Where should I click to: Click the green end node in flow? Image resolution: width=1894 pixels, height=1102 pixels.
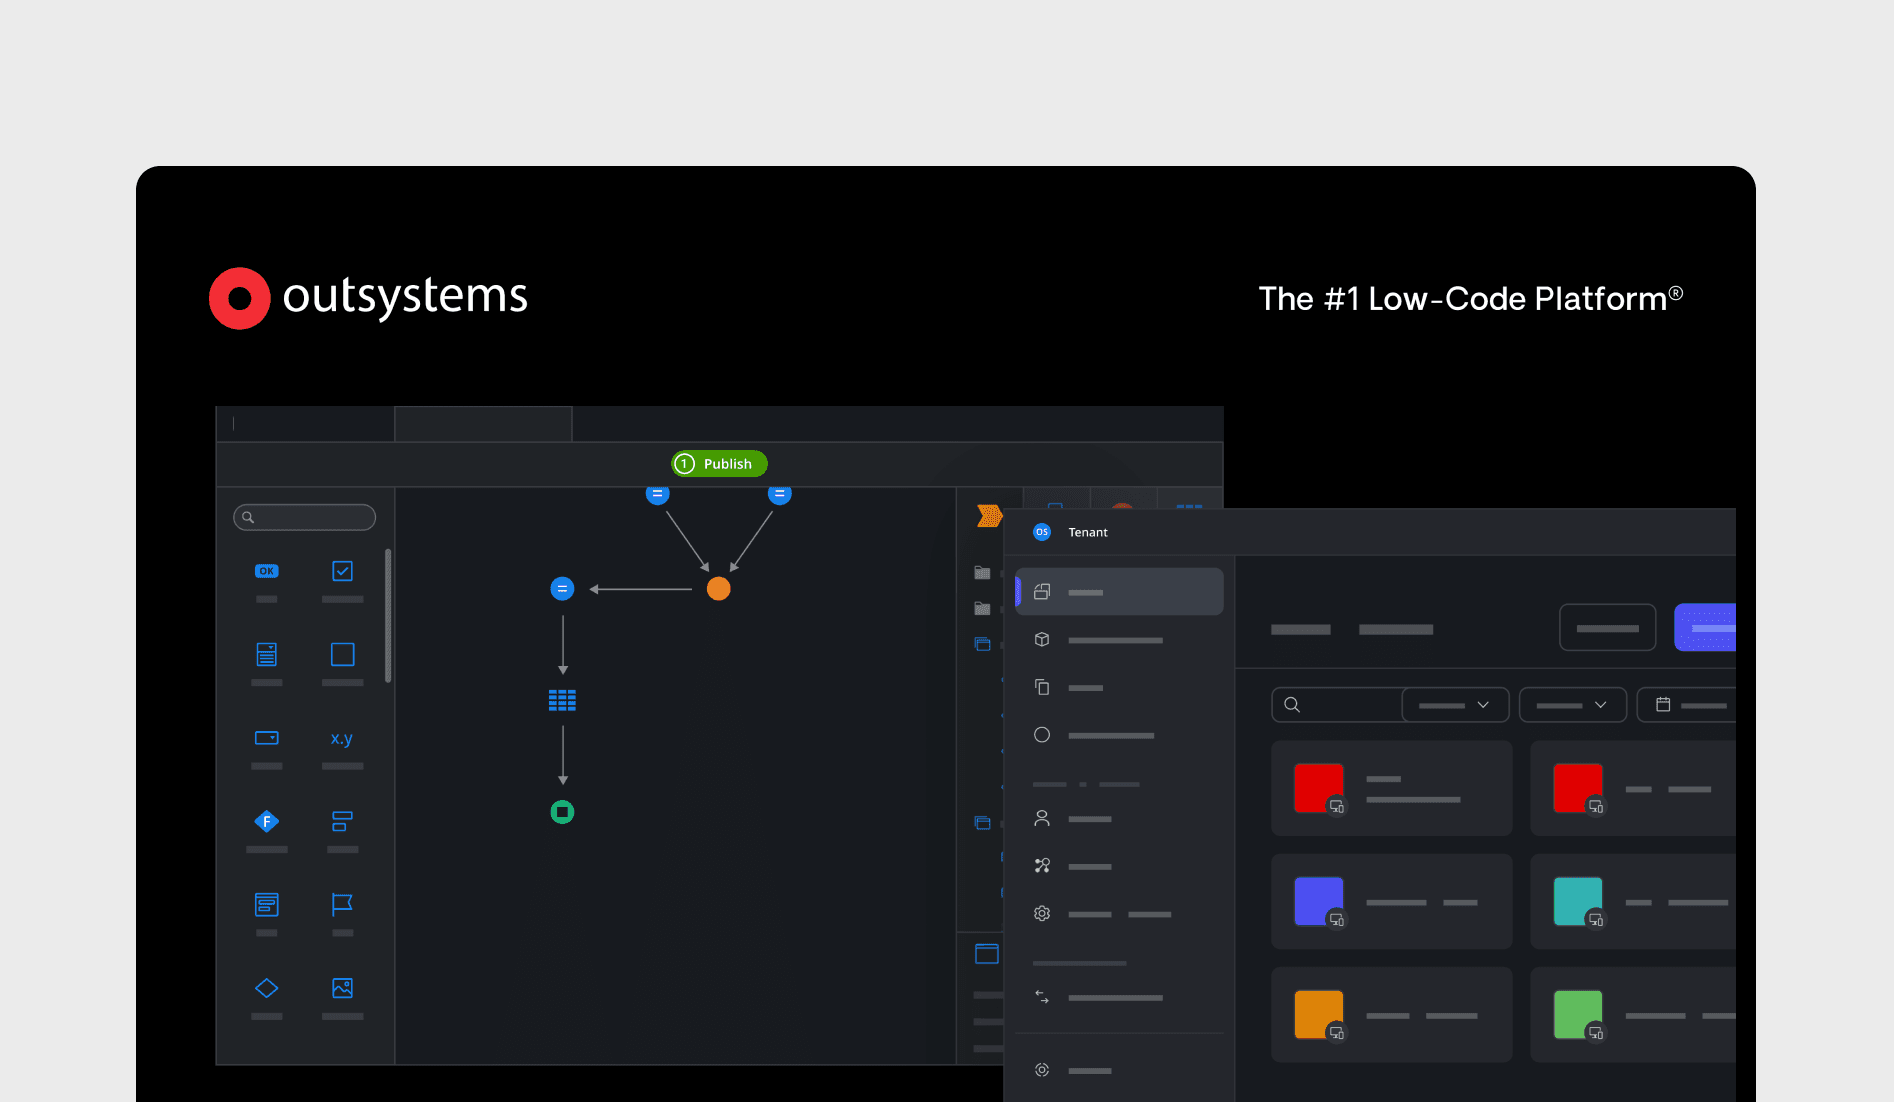(x=563, y=812)
